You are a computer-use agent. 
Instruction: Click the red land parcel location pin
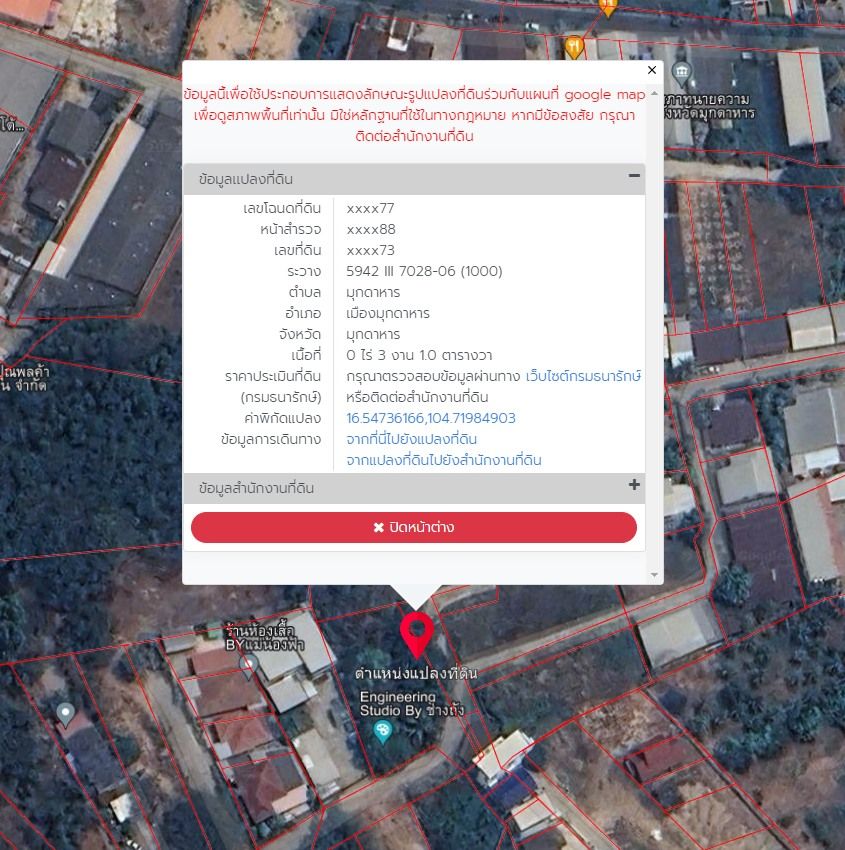[x=417, y=635]
